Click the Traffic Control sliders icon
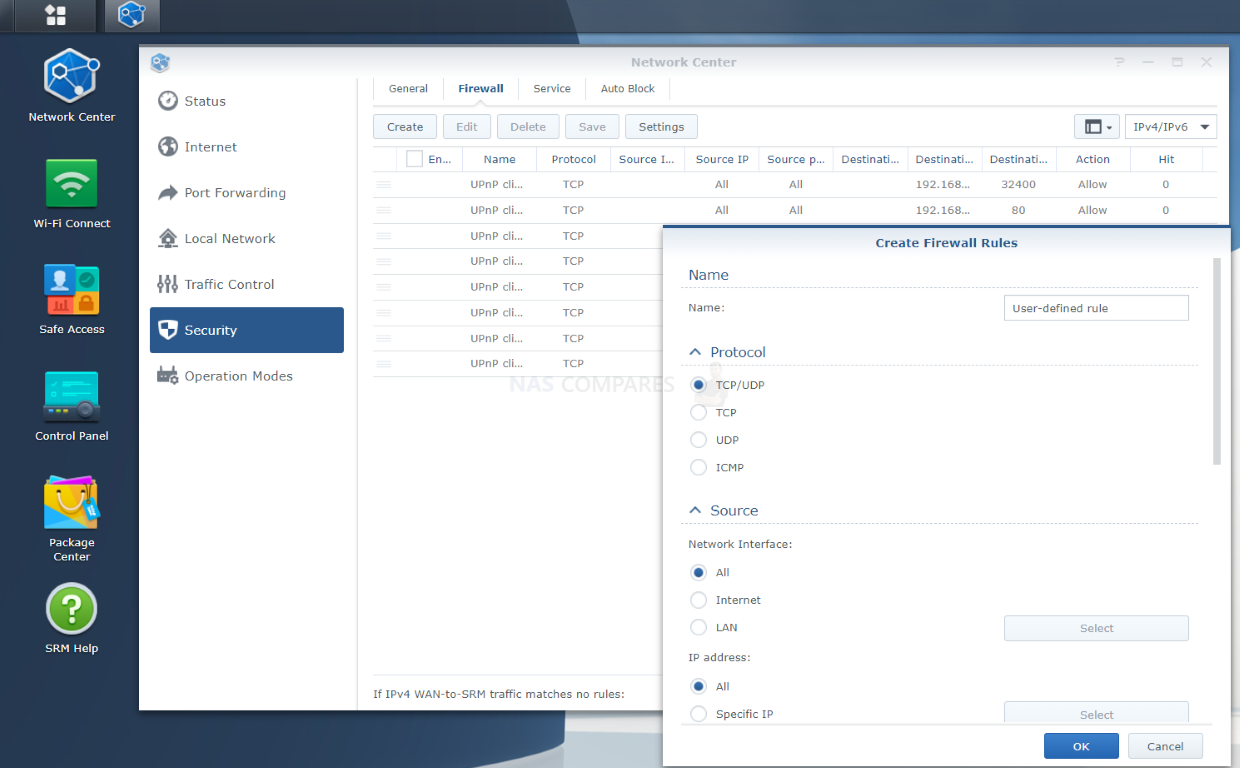Viewport: 1240px width, 768px height. [x=168, y=284]
